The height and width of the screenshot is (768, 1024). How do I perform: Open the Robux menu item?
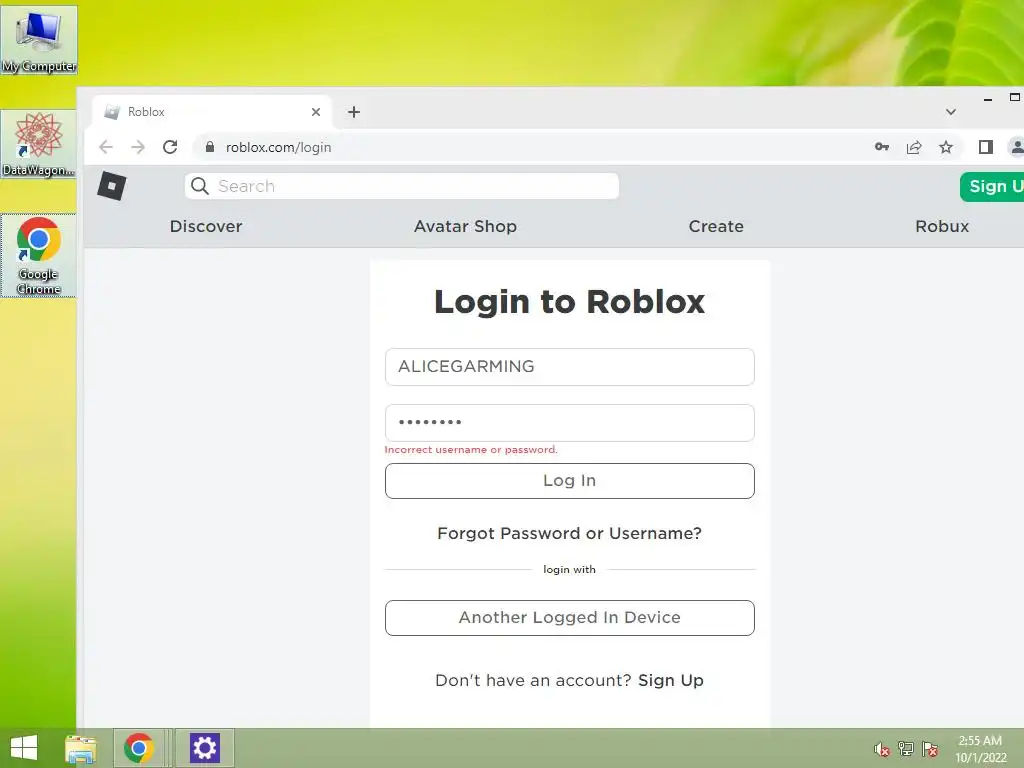point(942,226)
